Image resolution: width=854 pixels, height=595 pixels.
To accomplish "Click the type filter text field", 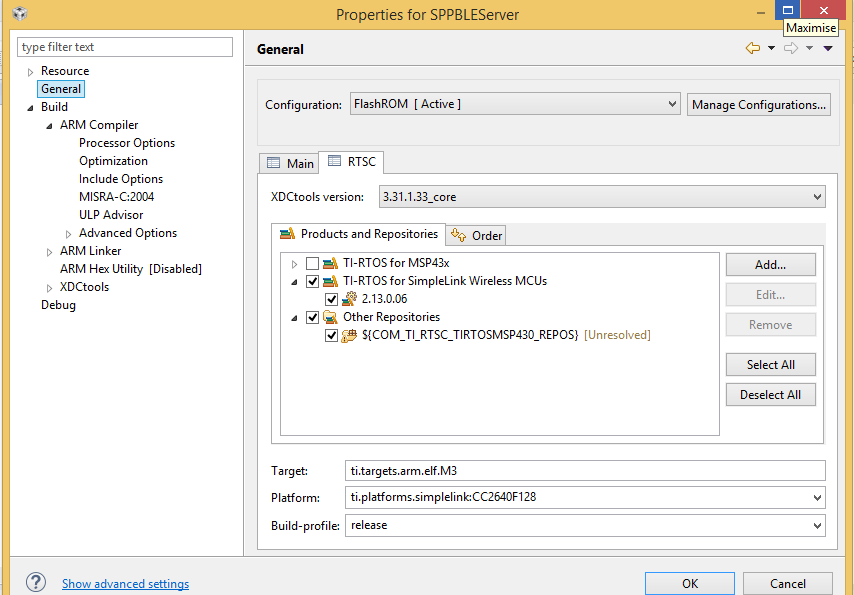I will pos(125,47).
